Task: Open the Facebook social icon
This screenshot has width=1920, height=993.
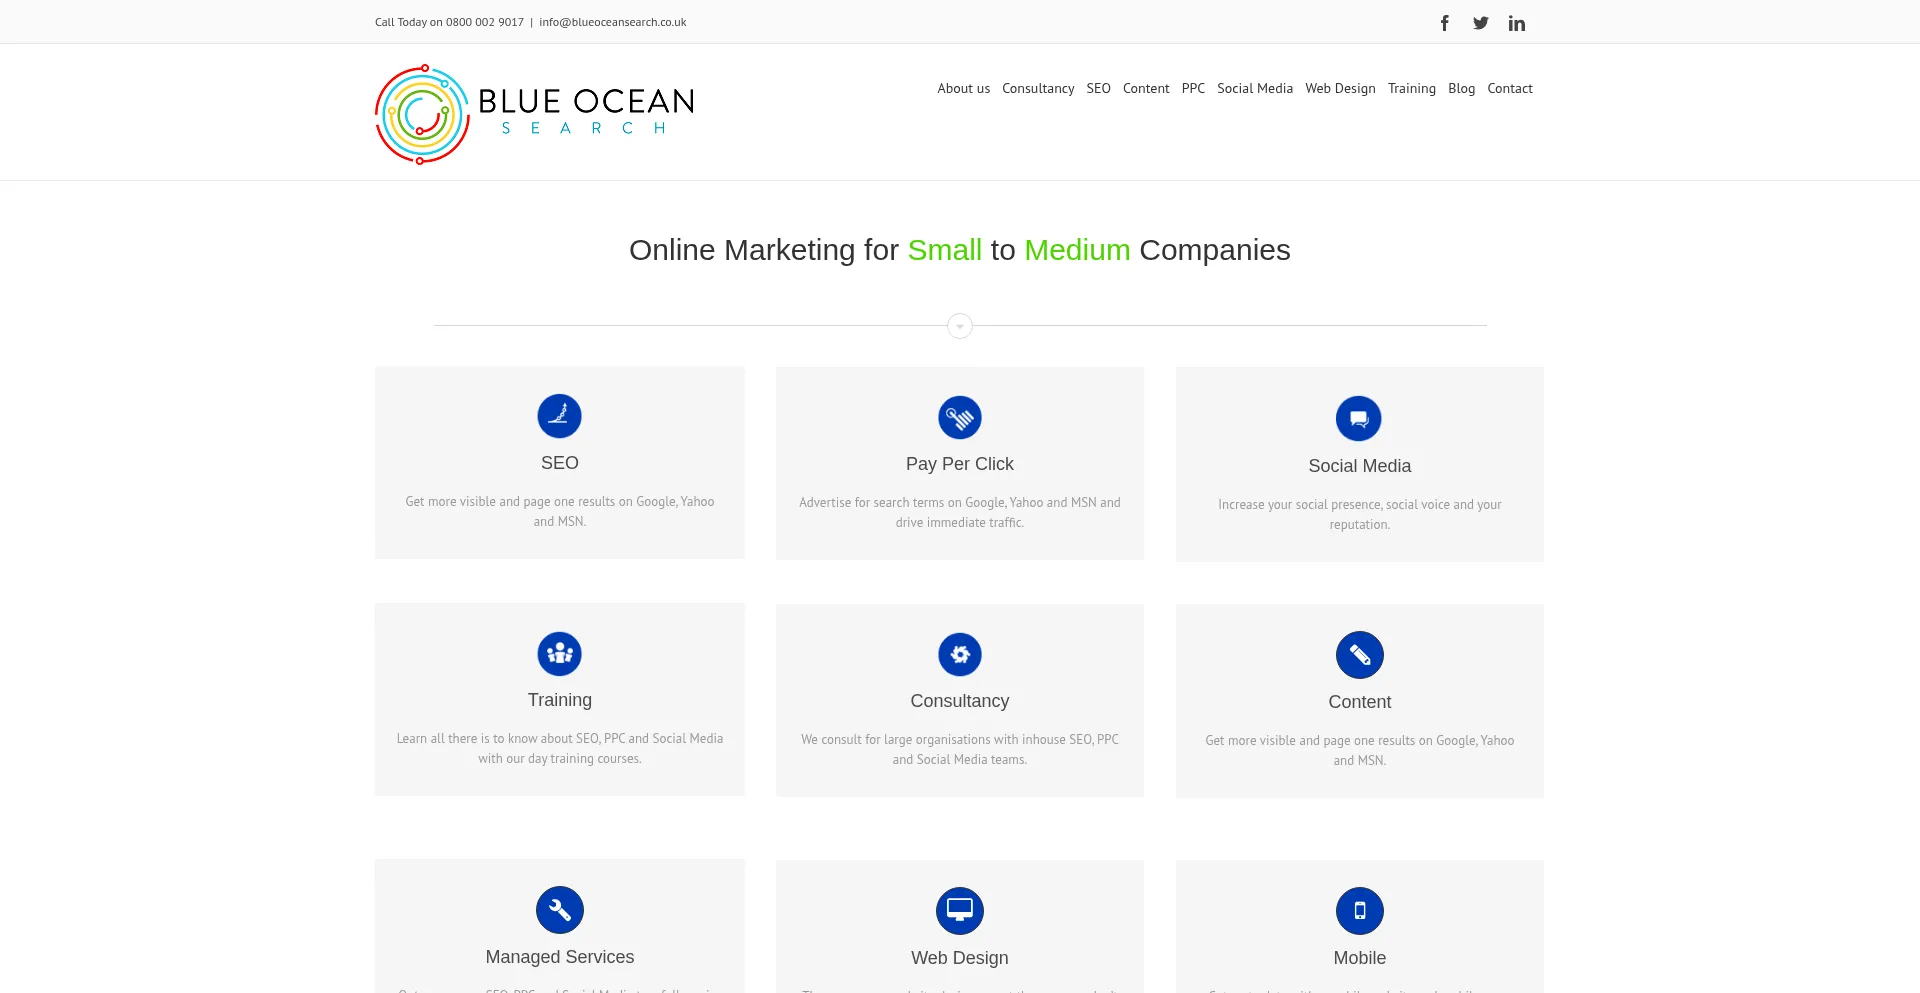Action: pos(1444,23)
